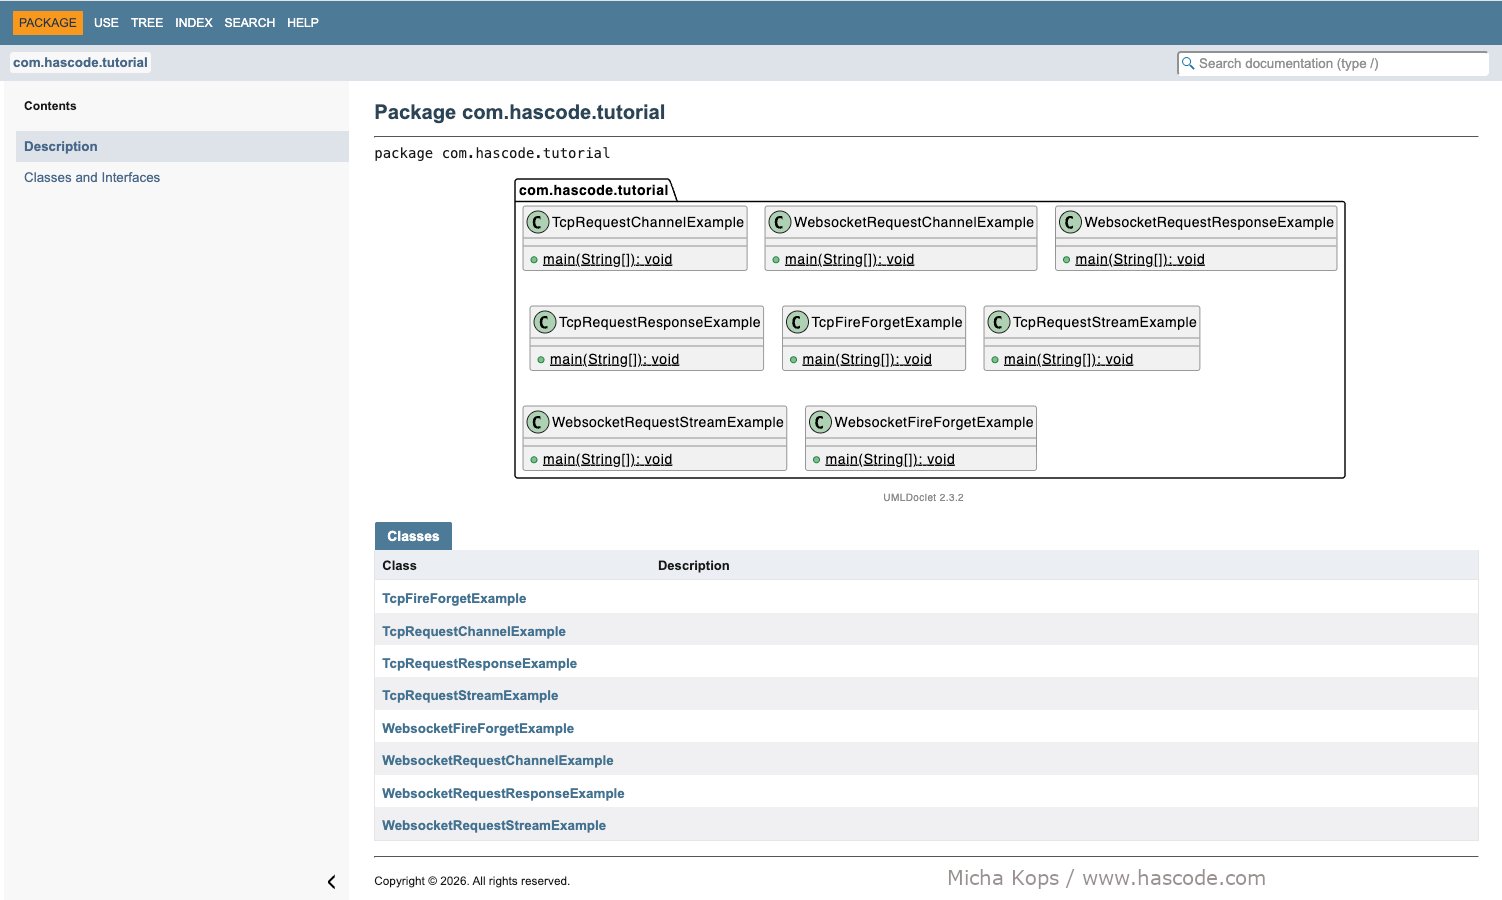
Task: Click the class icon beside WebsocketRequestChannelExample
Action: 780,222
